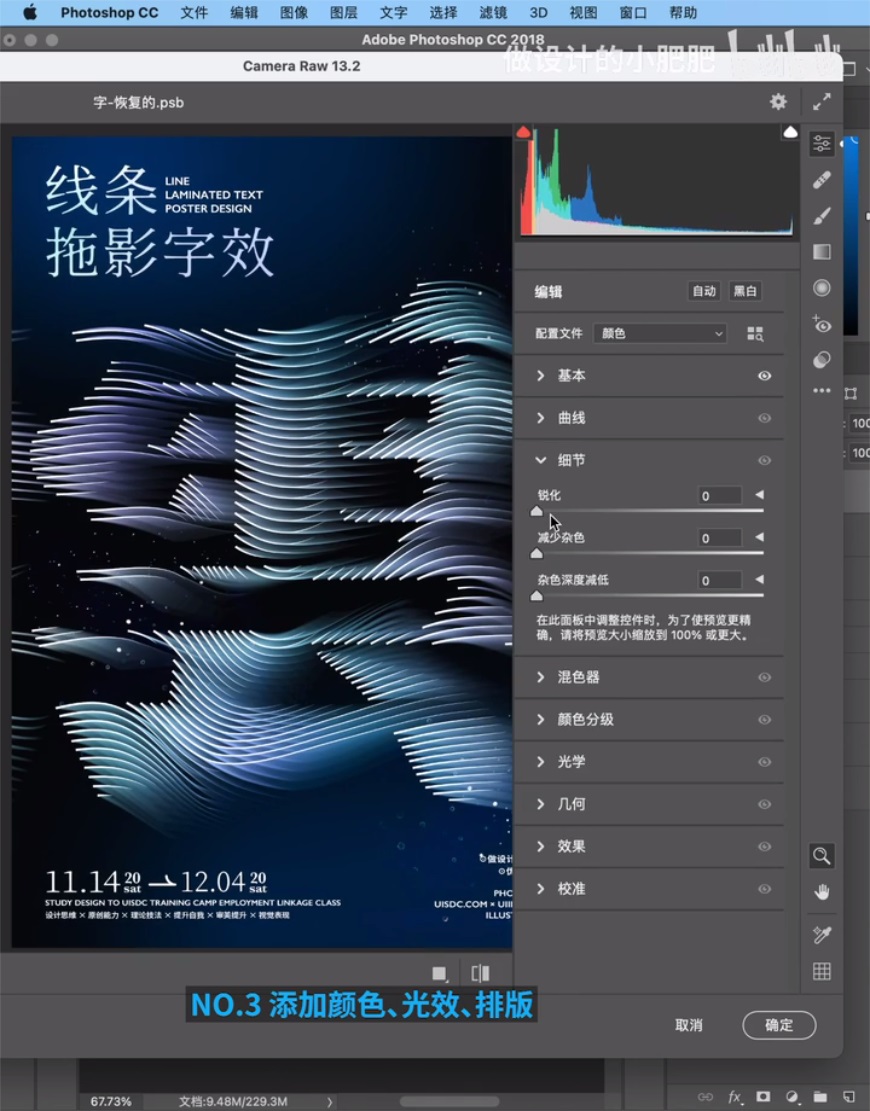Open the 图层 menu

pos(344,13)
